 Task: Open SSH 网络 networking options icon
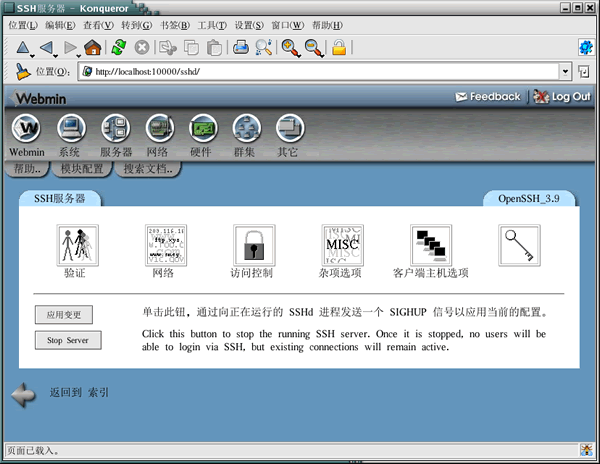click(x=166, y=245)
